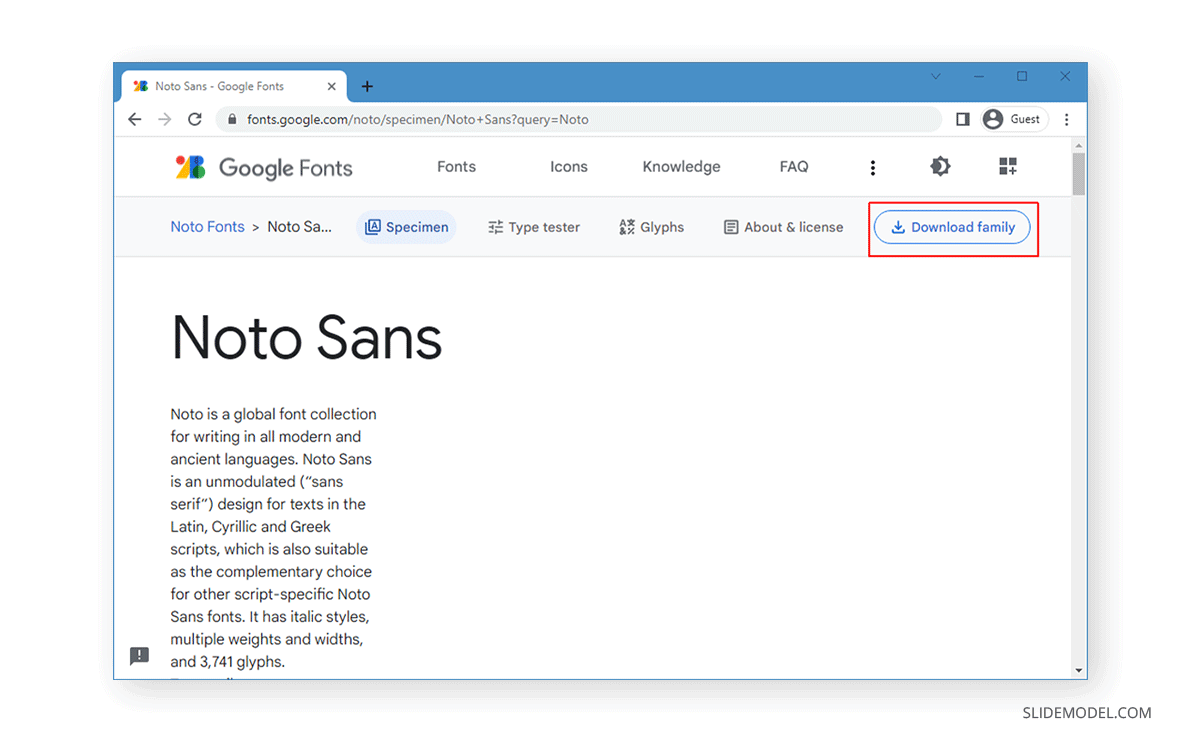Go to Noto Fonts breadcrumb link
Screen dimensions: 1200x743
(x=207, y=227)
